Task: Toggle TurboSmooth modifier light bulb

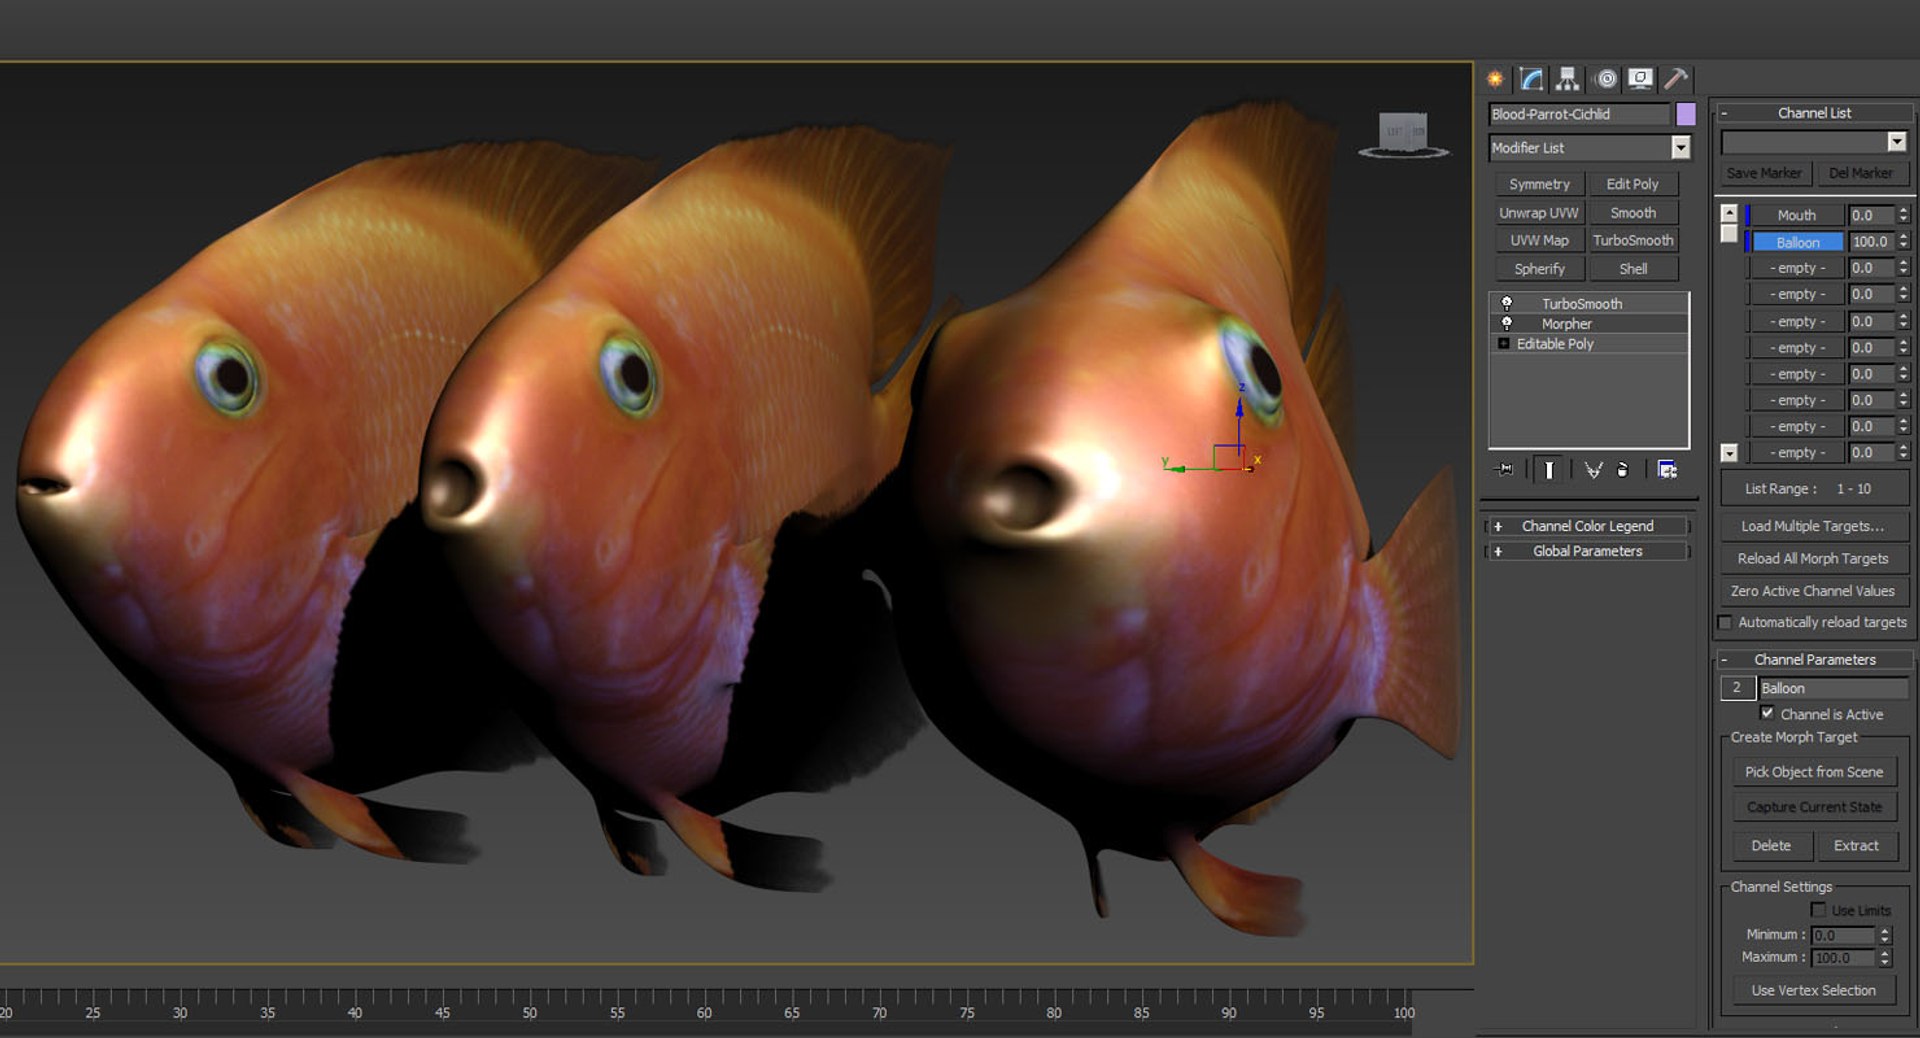Action: (x=1507, y=303)
